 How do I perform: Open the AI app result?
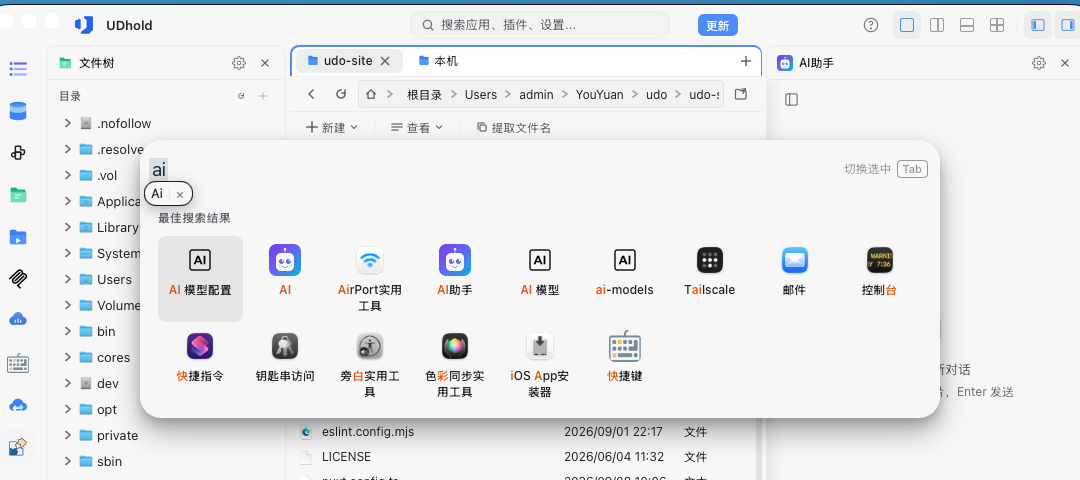pyautogui.click(x=285, y=271)
